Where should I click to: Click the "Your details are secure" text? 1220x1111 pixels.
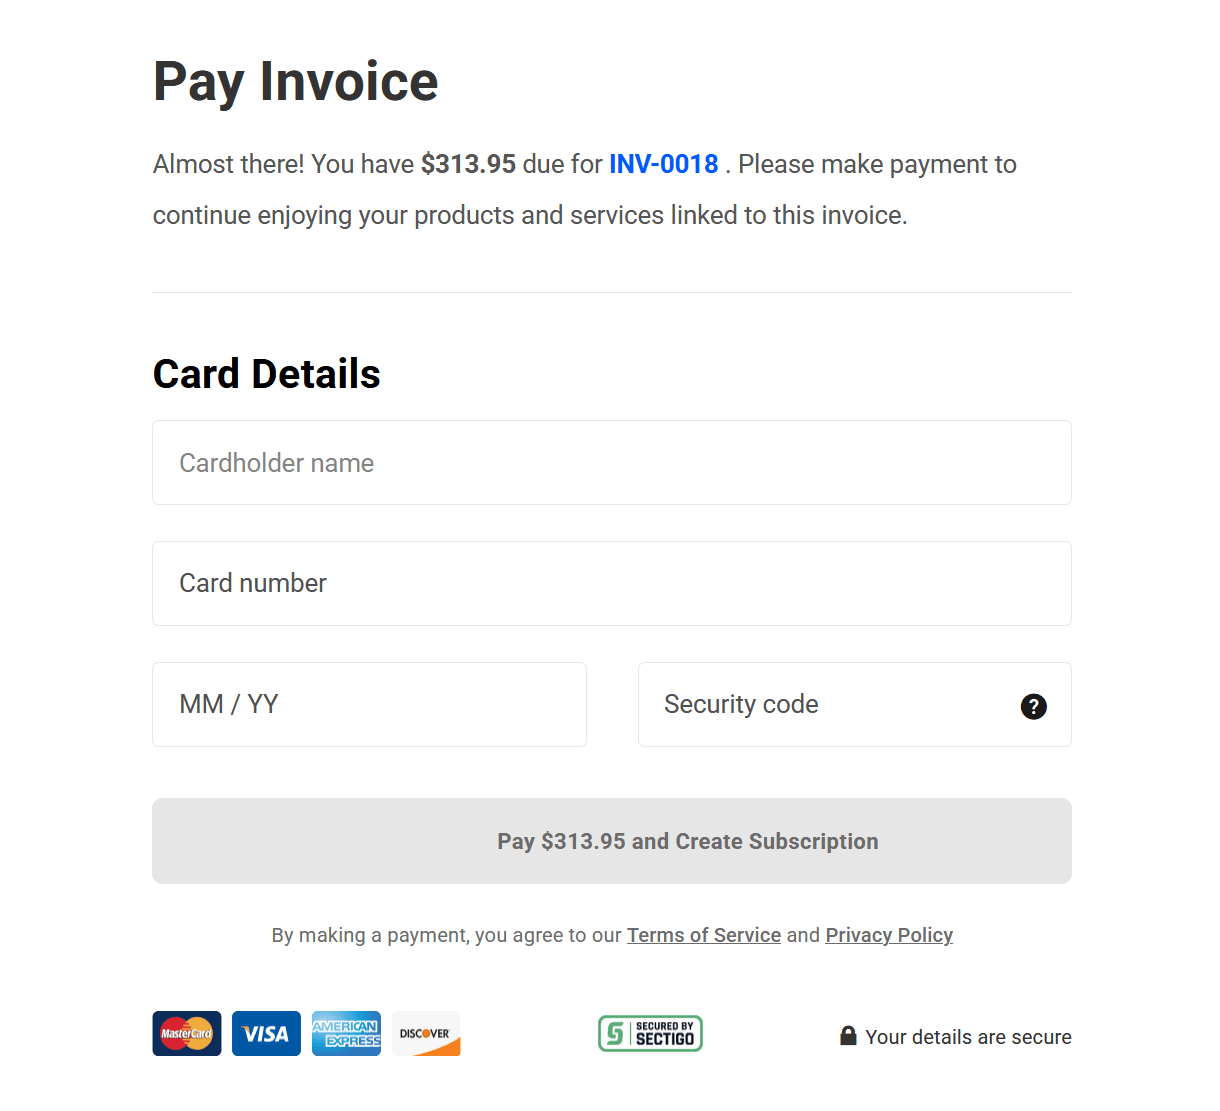[968, 1037]
